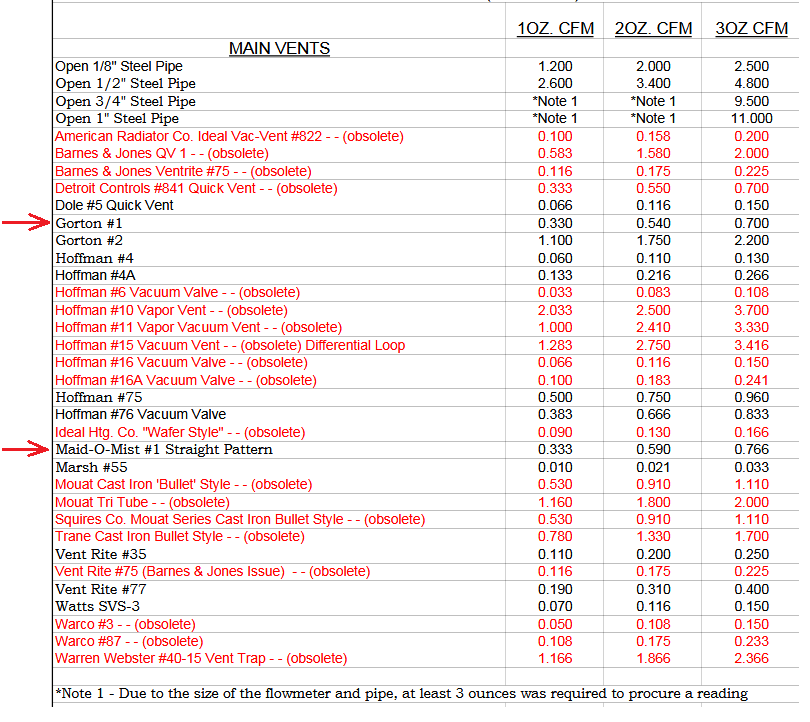Select the 'Vent Rite #35' label

(x=101, y=555)
